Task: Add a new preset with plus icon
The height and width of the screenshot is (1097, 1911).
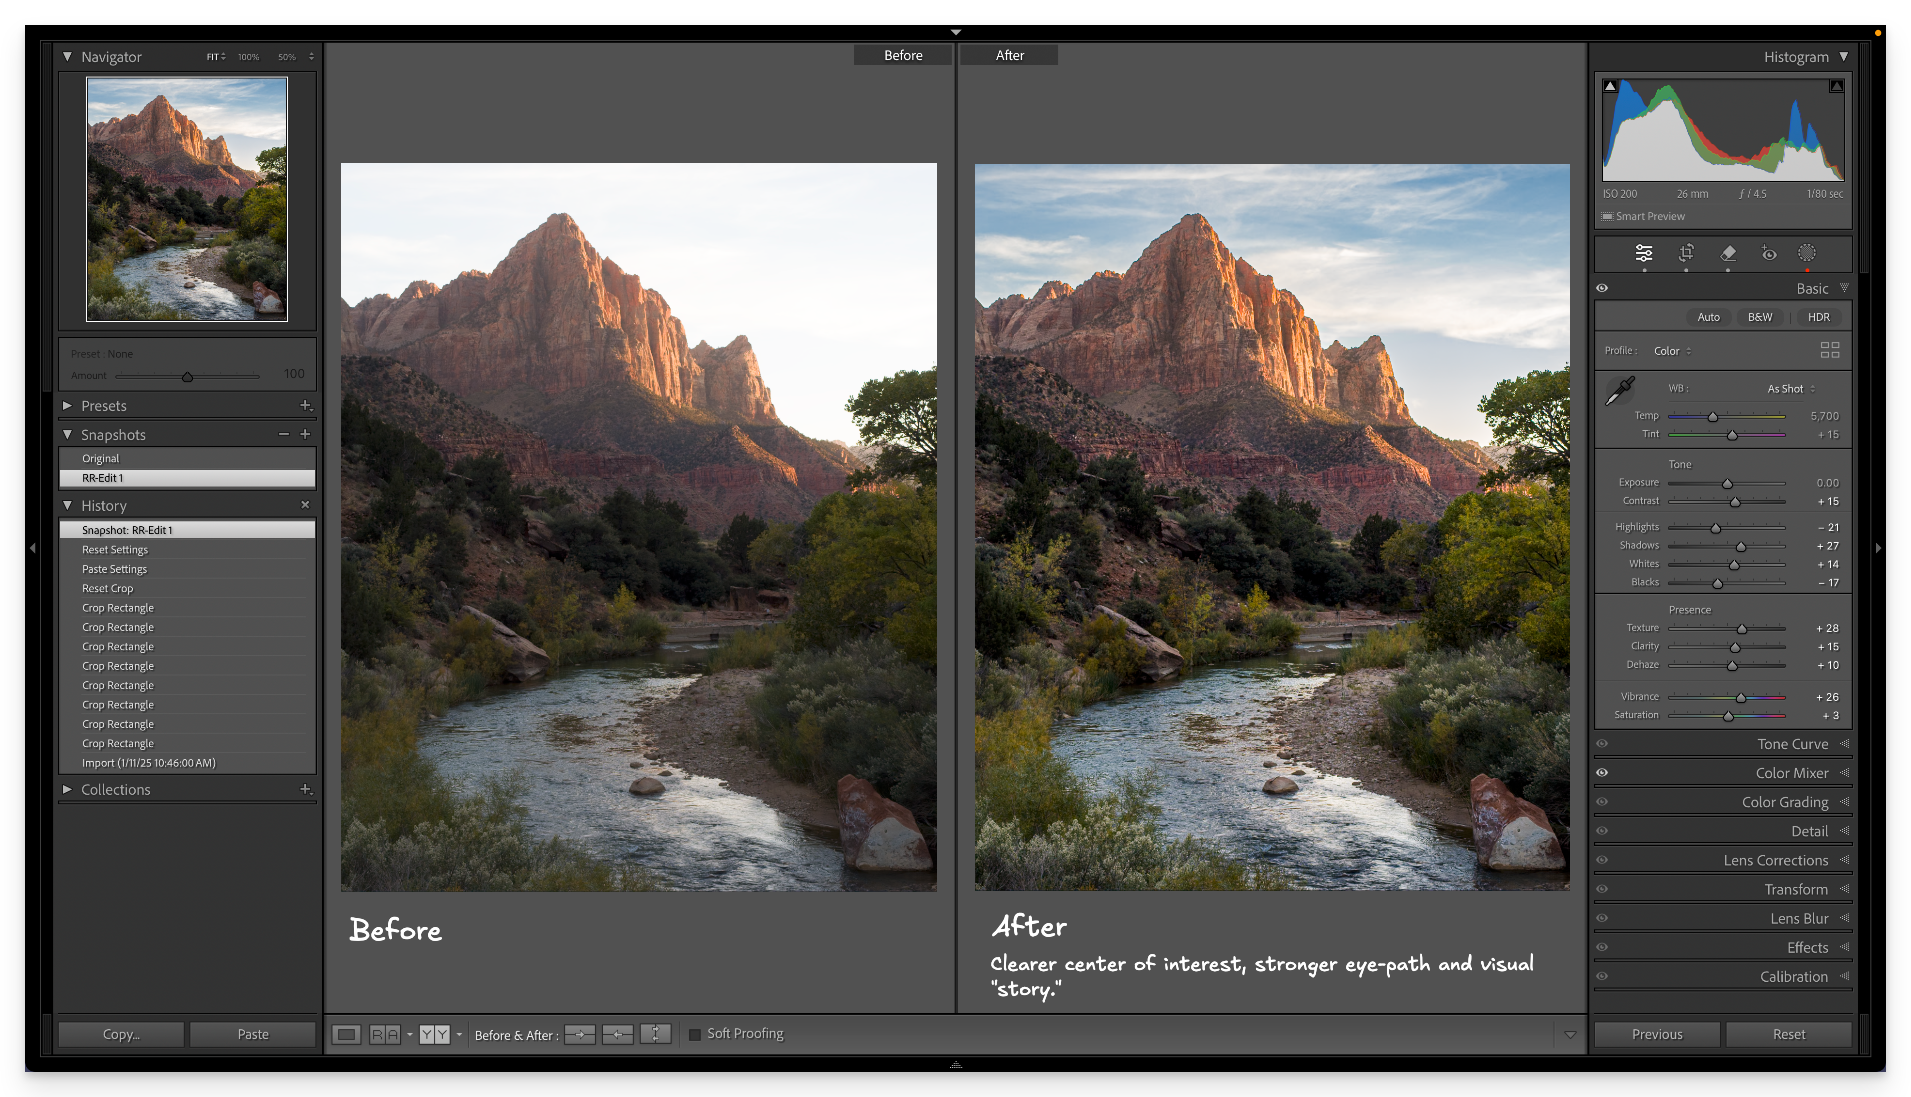Action: (306, 406)
